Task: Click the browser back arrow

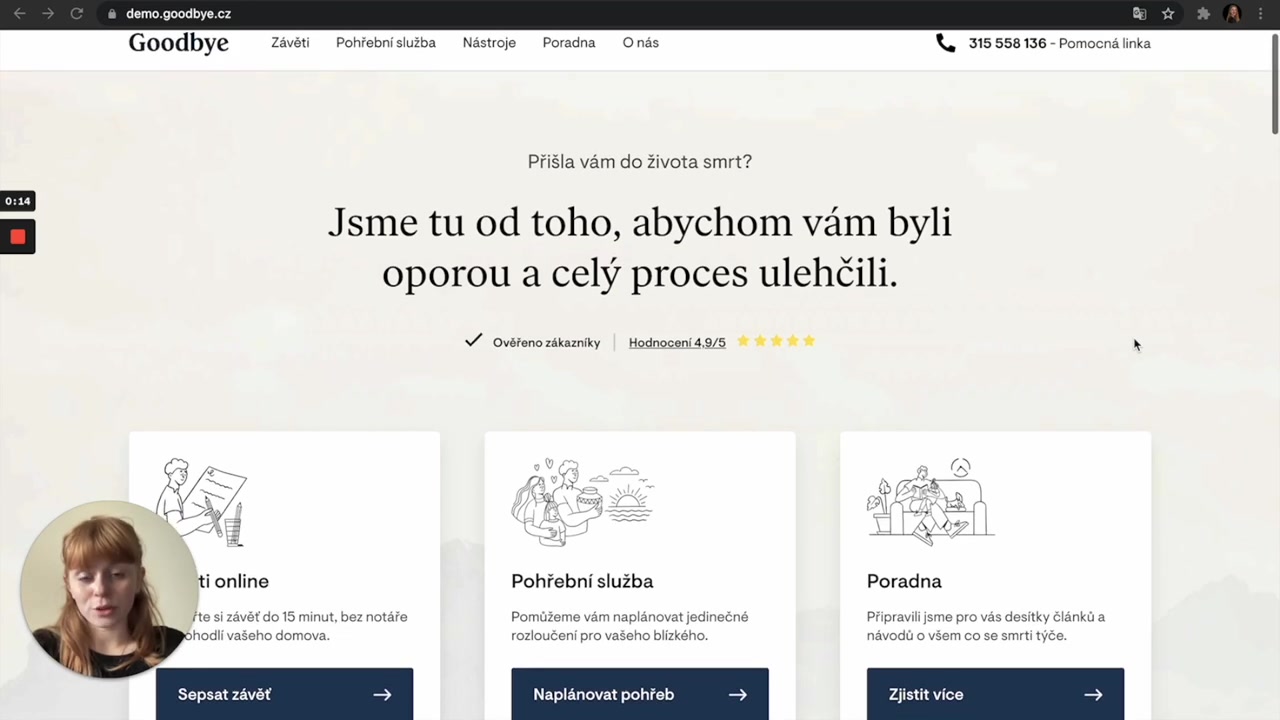Action: 19,14
